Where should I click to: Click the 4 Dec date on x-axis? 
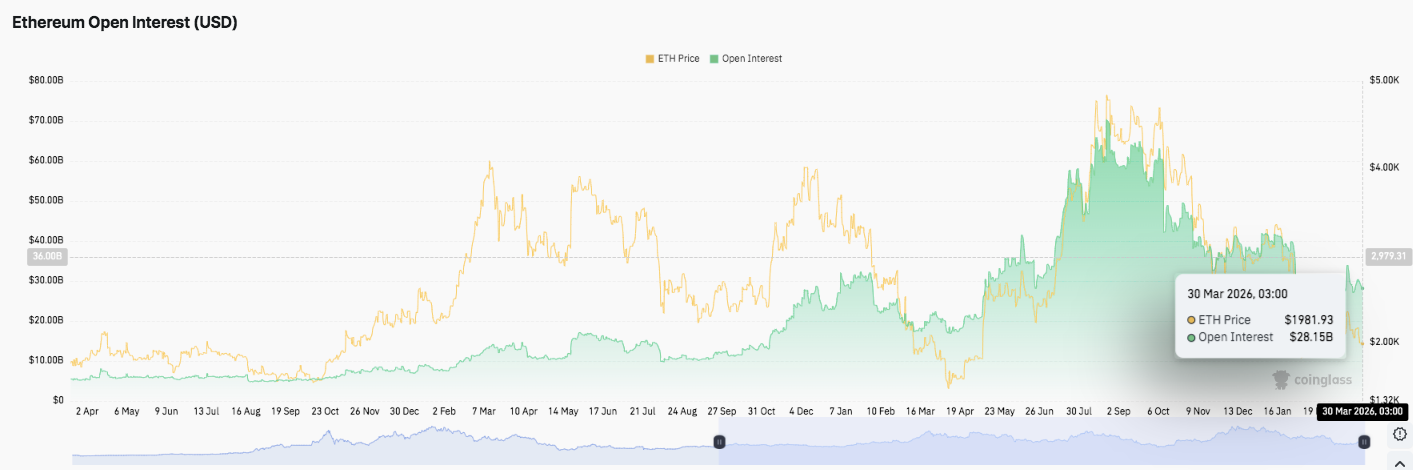801,411
